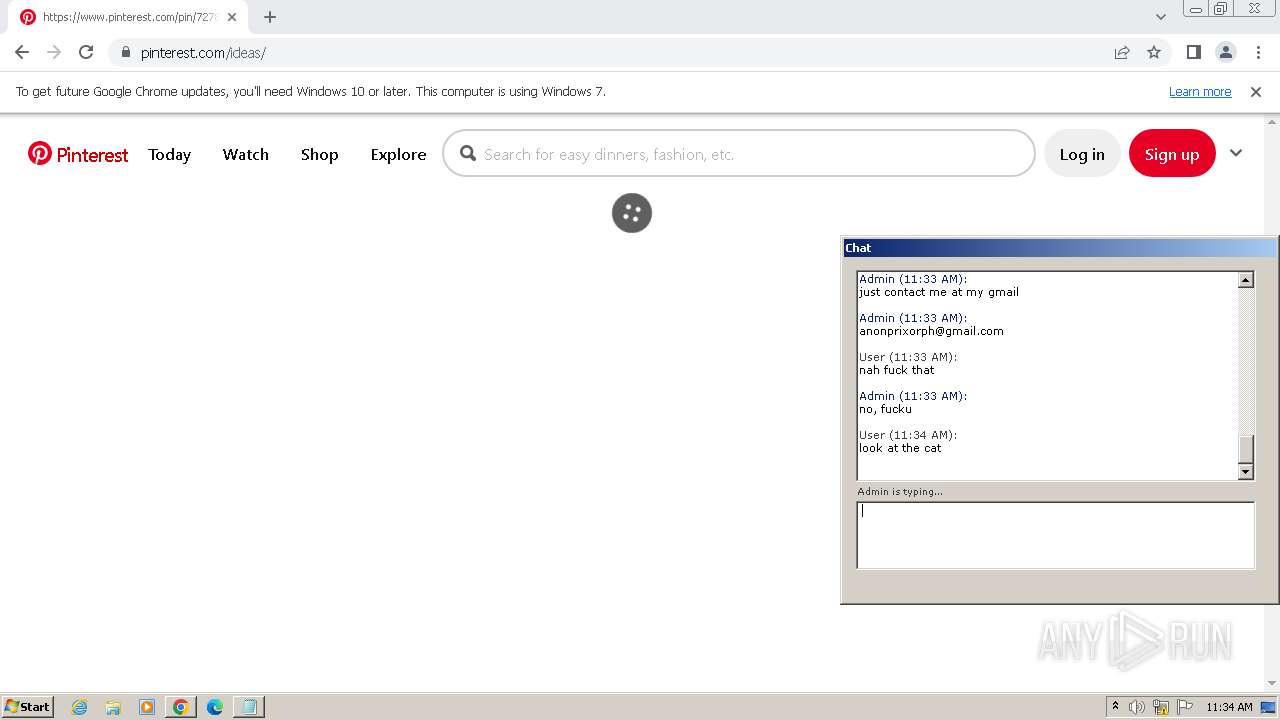The image size is (1280, 720).
Task: Open the Explore page
Action: [x=398, y=154]
